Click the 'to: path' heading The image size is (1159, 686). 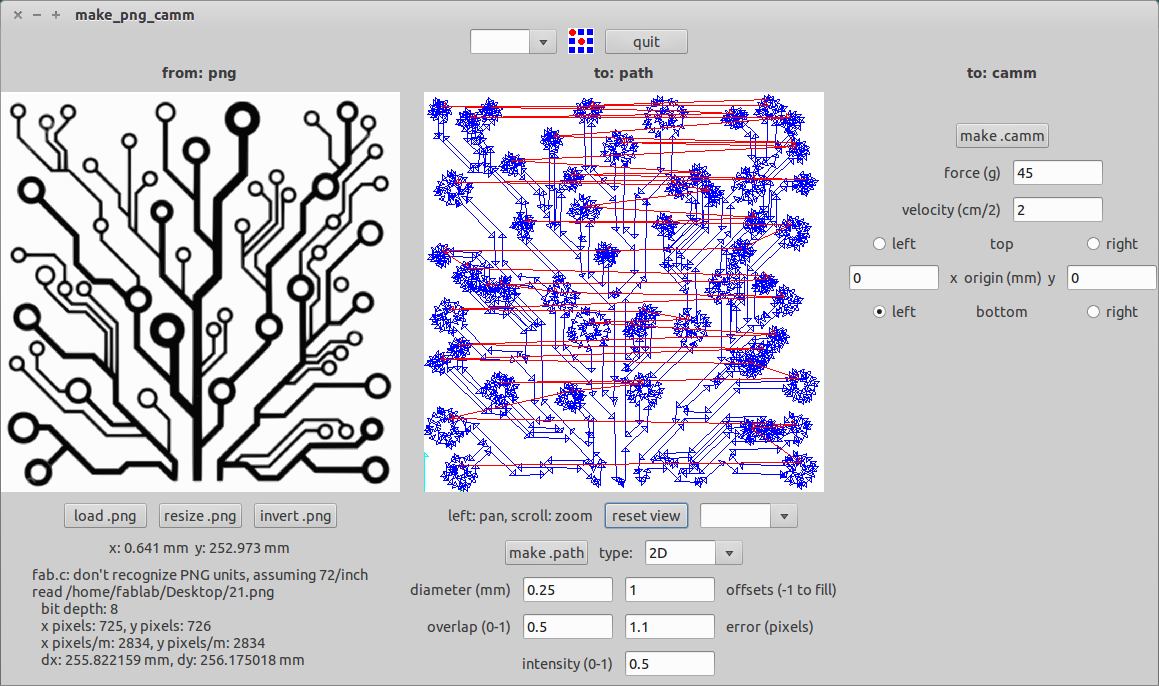(x=624, y=73)
